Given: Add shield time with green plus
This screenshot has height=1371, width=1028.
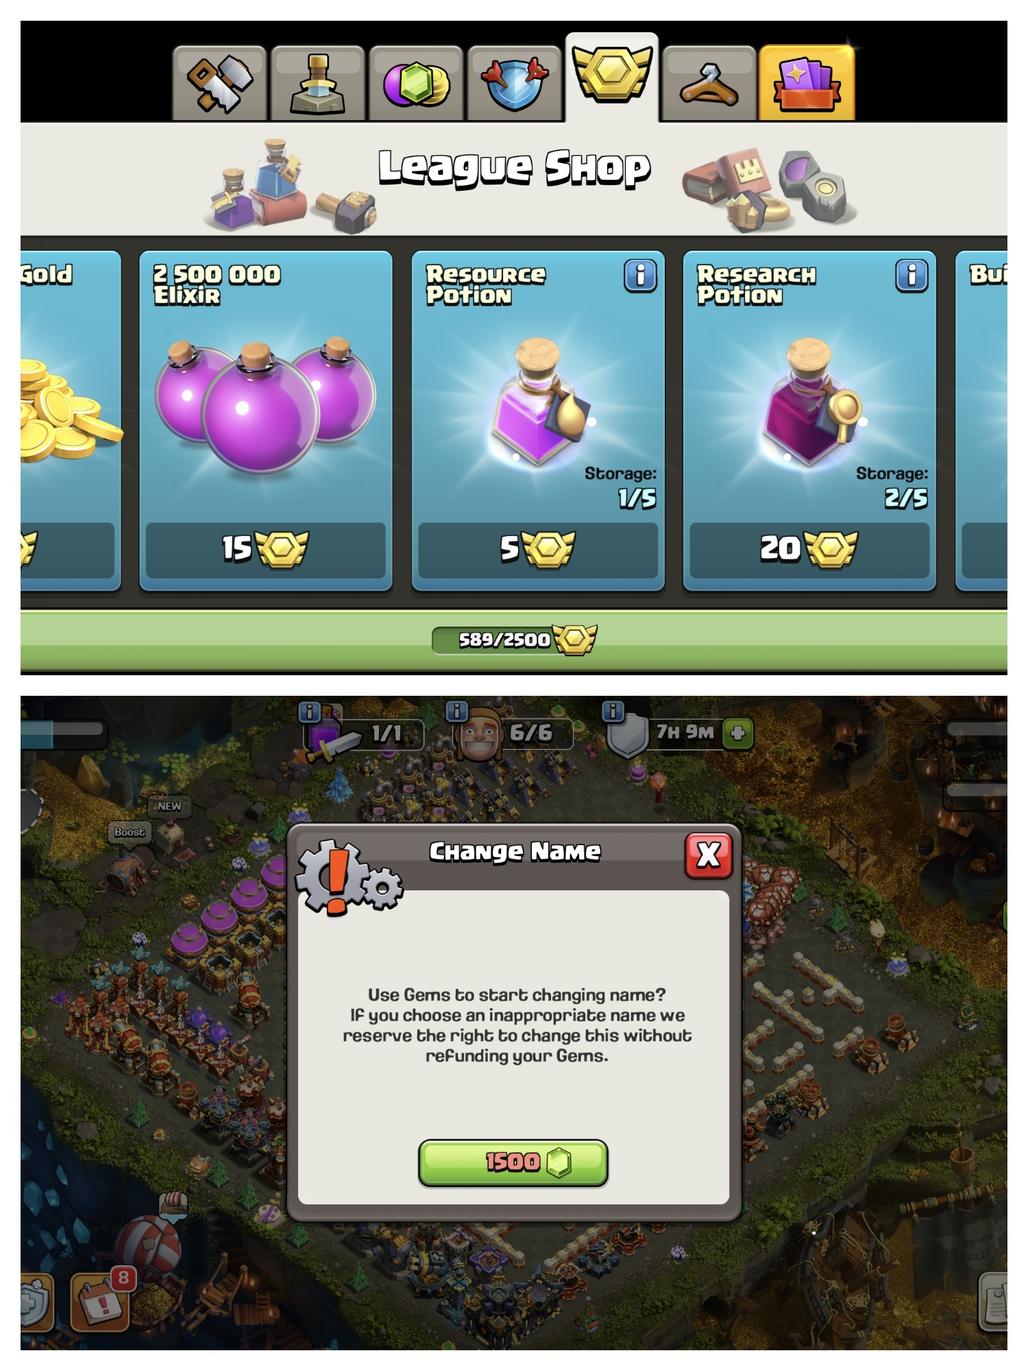Looking at the screenshot, I should click(x=738, y=733).
